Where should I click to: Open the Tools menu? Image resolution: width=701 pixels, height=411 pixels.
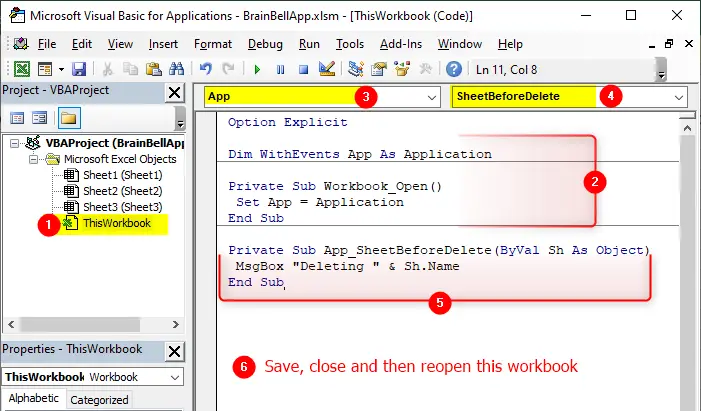pyautogui.click(x=350, y=44)
